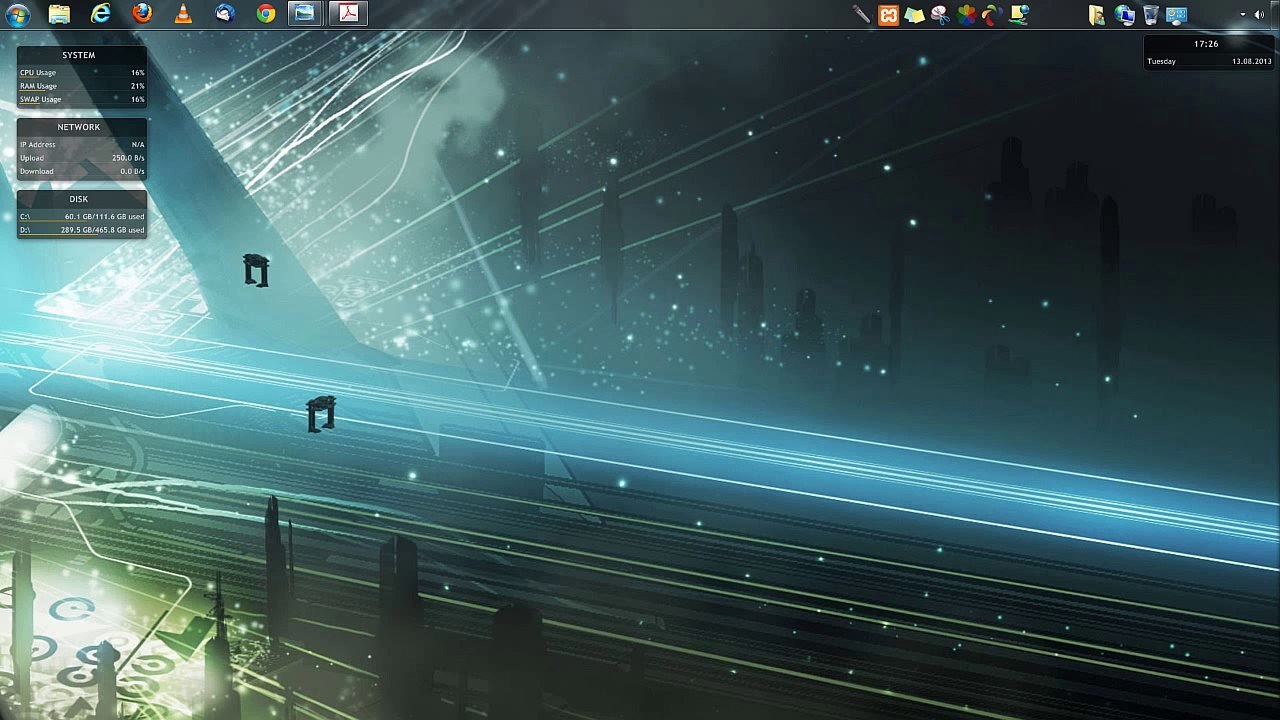1280x720 pixels.
Task: Open Windows Explorer from the taskbar
Action: 59,14
